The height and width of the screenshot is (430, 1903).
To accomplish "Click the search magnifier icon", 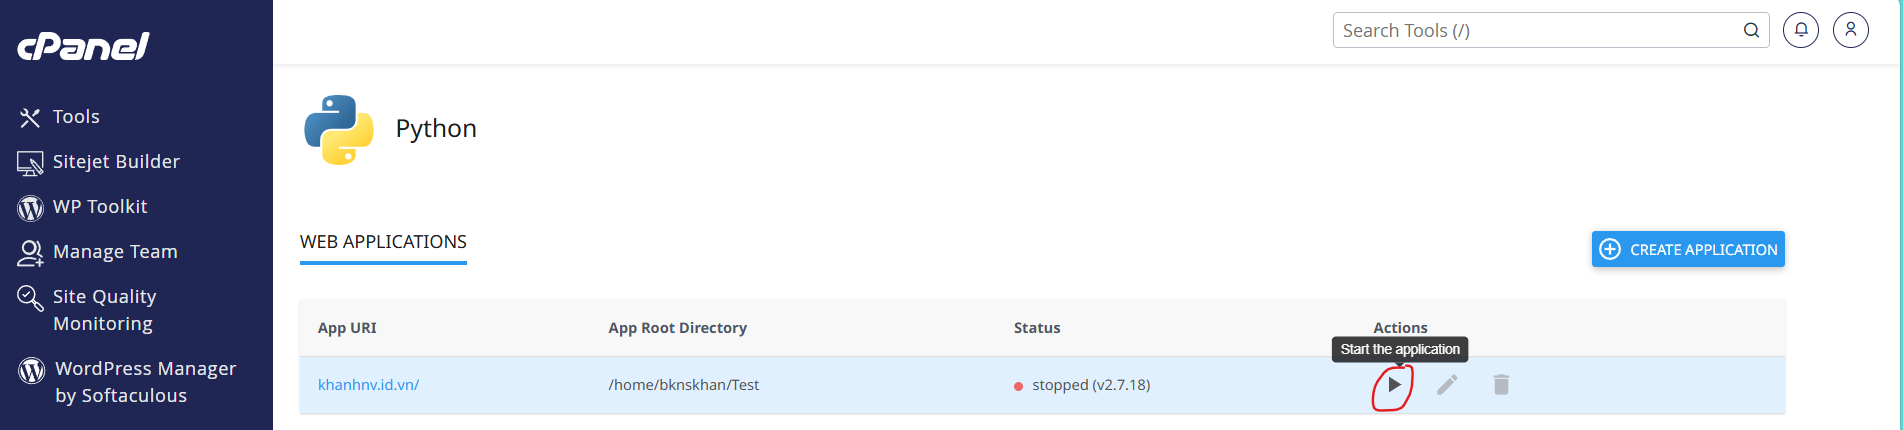I will pos(1751,30).
